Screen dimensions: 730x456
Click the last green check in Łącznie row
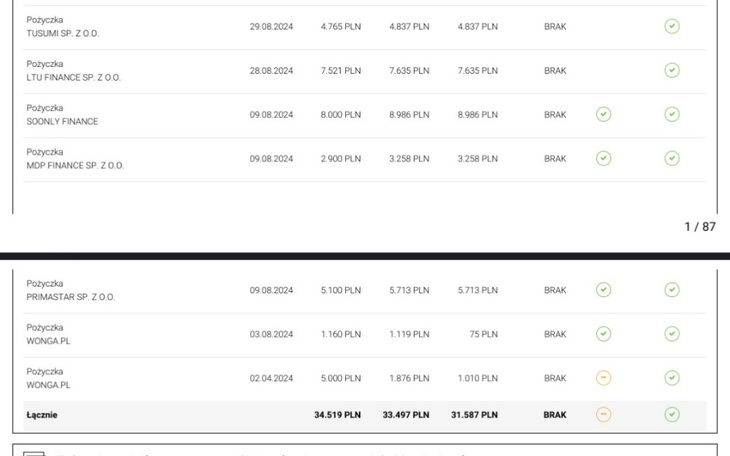pos(672,414)
